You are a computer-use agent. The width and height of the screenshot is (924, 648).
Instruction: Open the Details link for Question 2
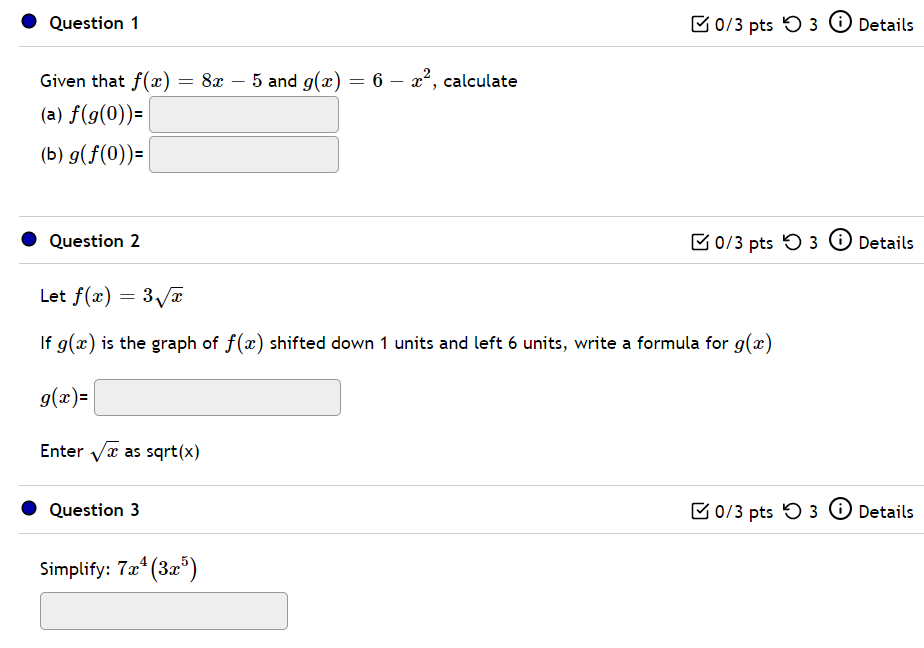coord(886,243)
